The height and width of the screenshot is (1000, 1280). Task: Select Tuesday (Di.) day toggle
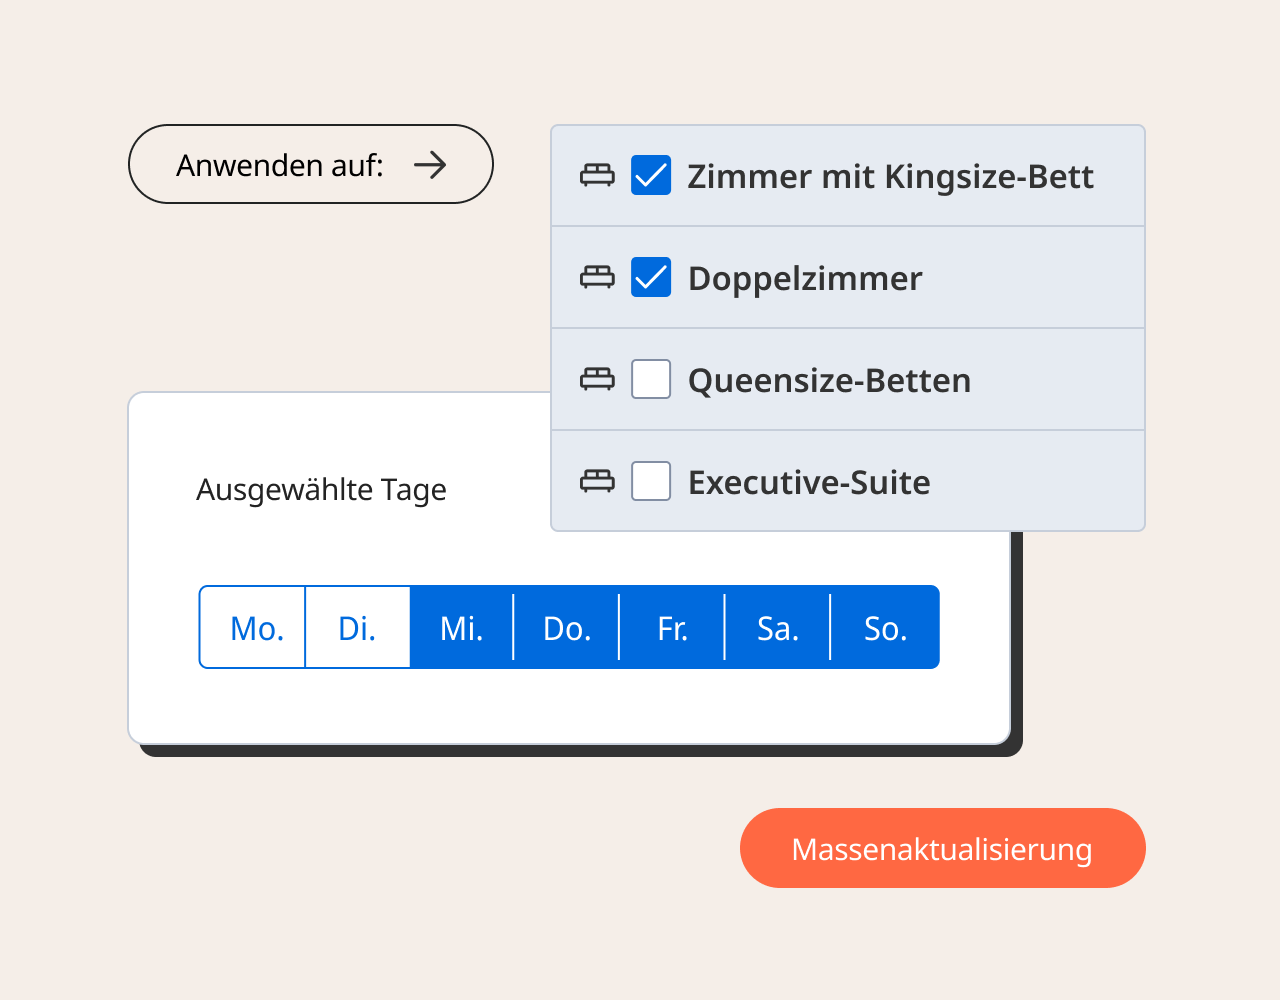357,628
